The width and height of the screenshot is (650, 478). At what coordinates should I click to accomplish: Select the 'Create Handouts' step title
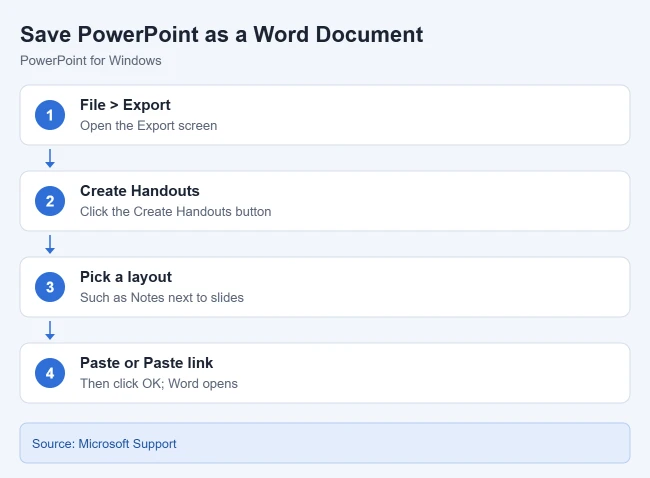[x=140, y=191]
